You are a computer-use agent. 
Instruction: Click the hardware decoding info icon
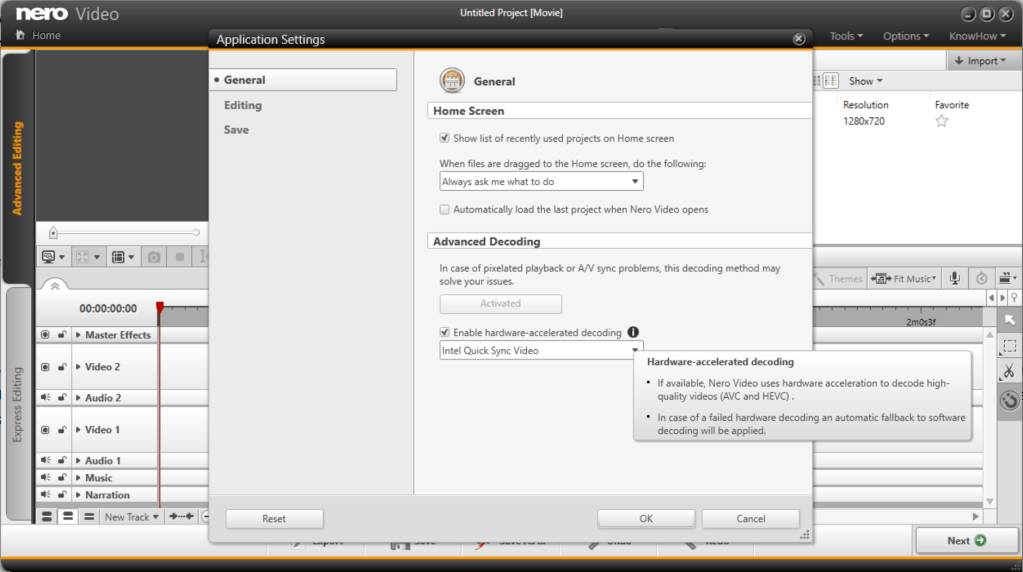coord(633,332)
